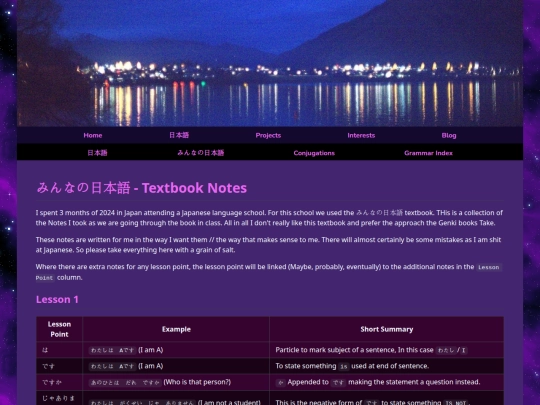
Task: Click the lake night header banner image
Action: tap(270, 63)
